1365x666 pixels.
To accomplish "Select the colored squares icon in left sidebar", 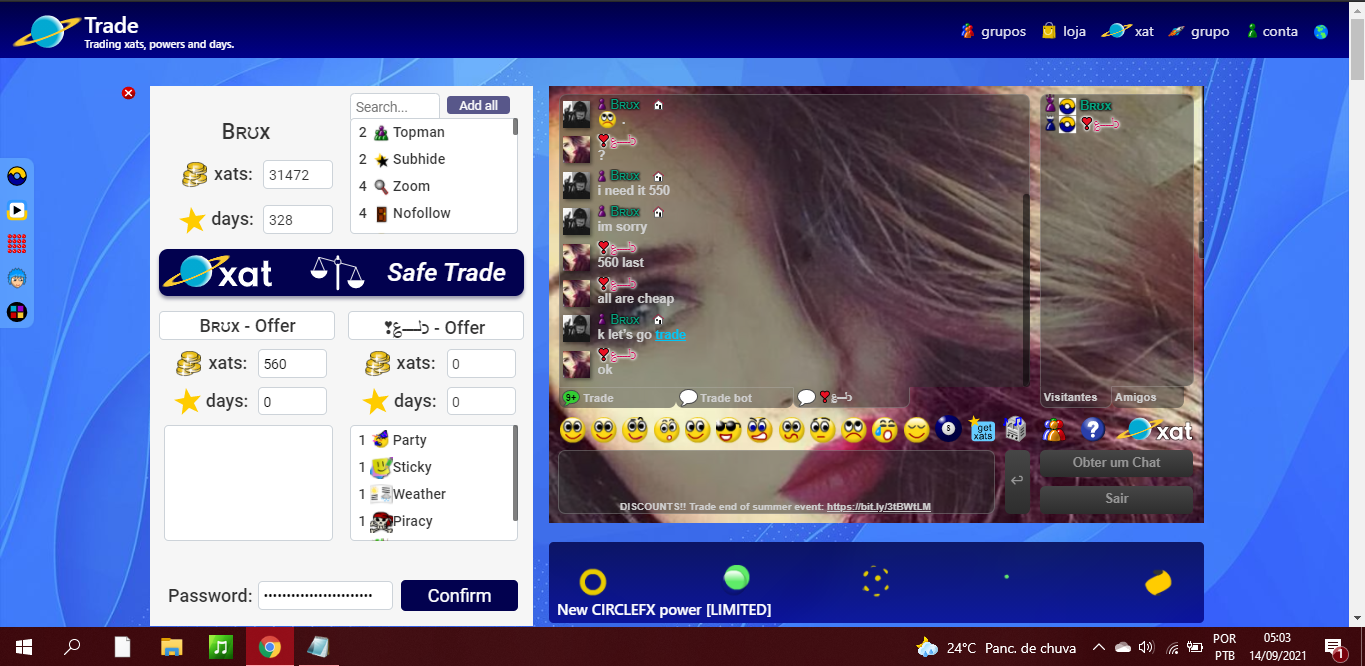I will click(x=17, y=311).
